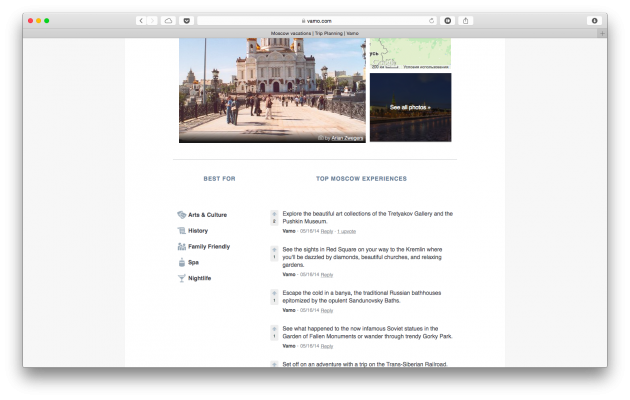Click the Family Friendly people icon
This screenshot has height=400, width=630.
[181, 246]
